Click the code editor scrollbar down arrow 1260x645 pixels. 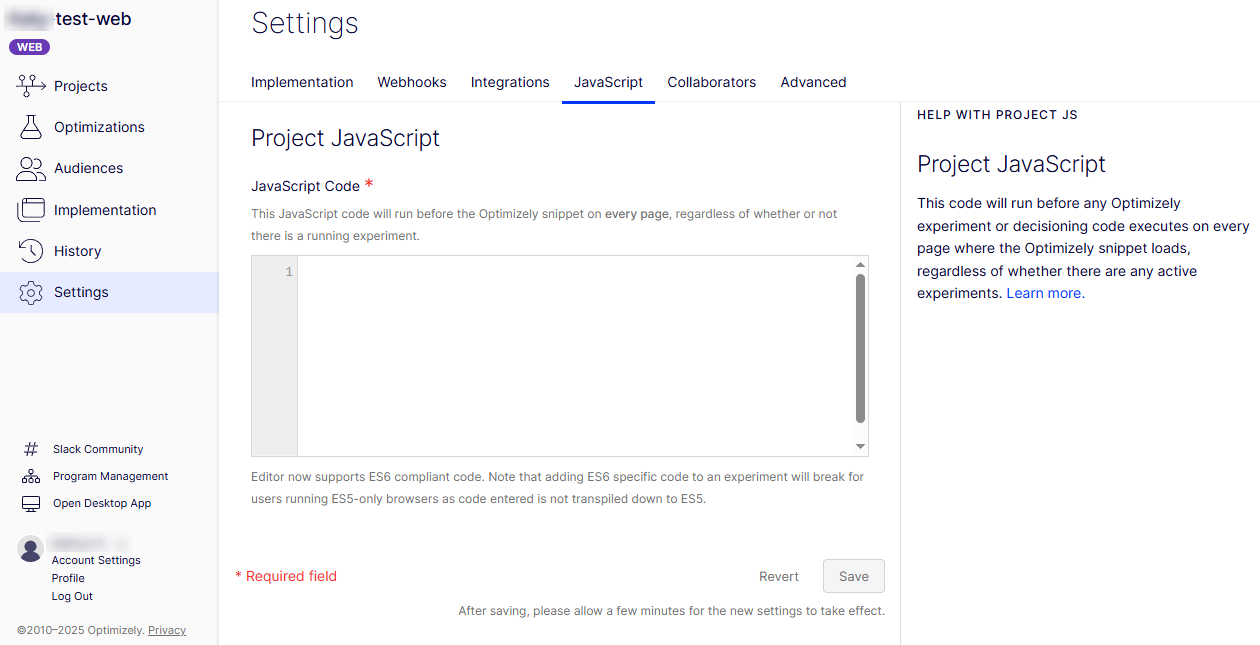coord(860,447)
